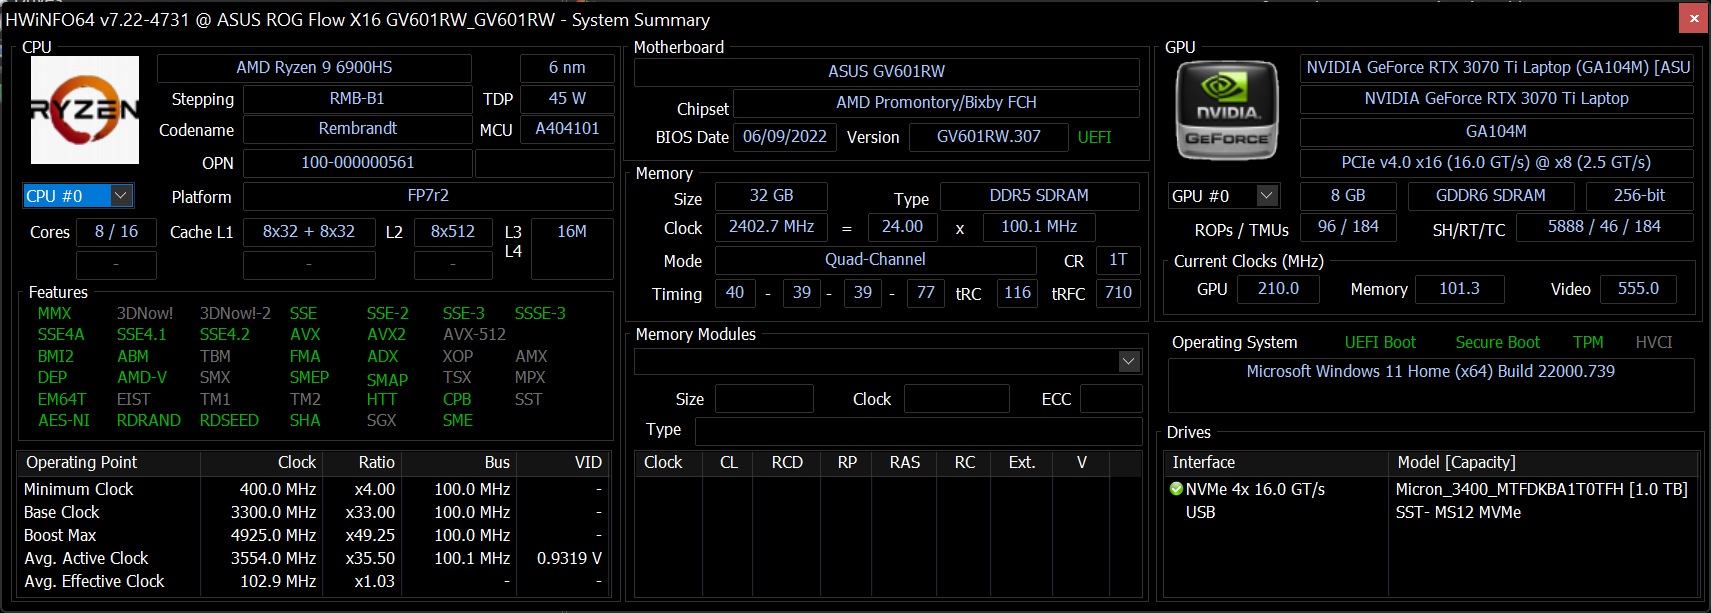This screenshot has width=1711, height=613.
Task: Close the System Summary window
Action: [x=1694, y=18]
